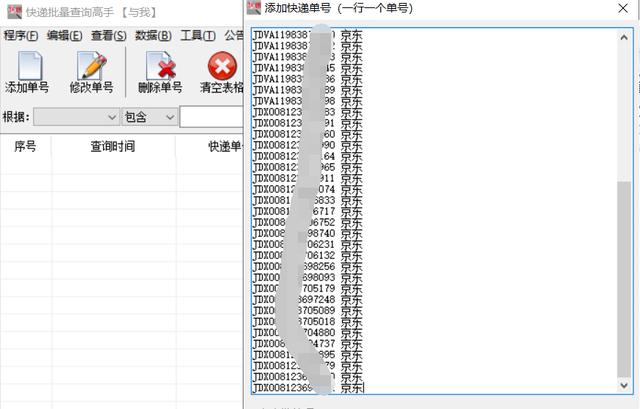Click the line ending in 706132 京东

[308, 256]
